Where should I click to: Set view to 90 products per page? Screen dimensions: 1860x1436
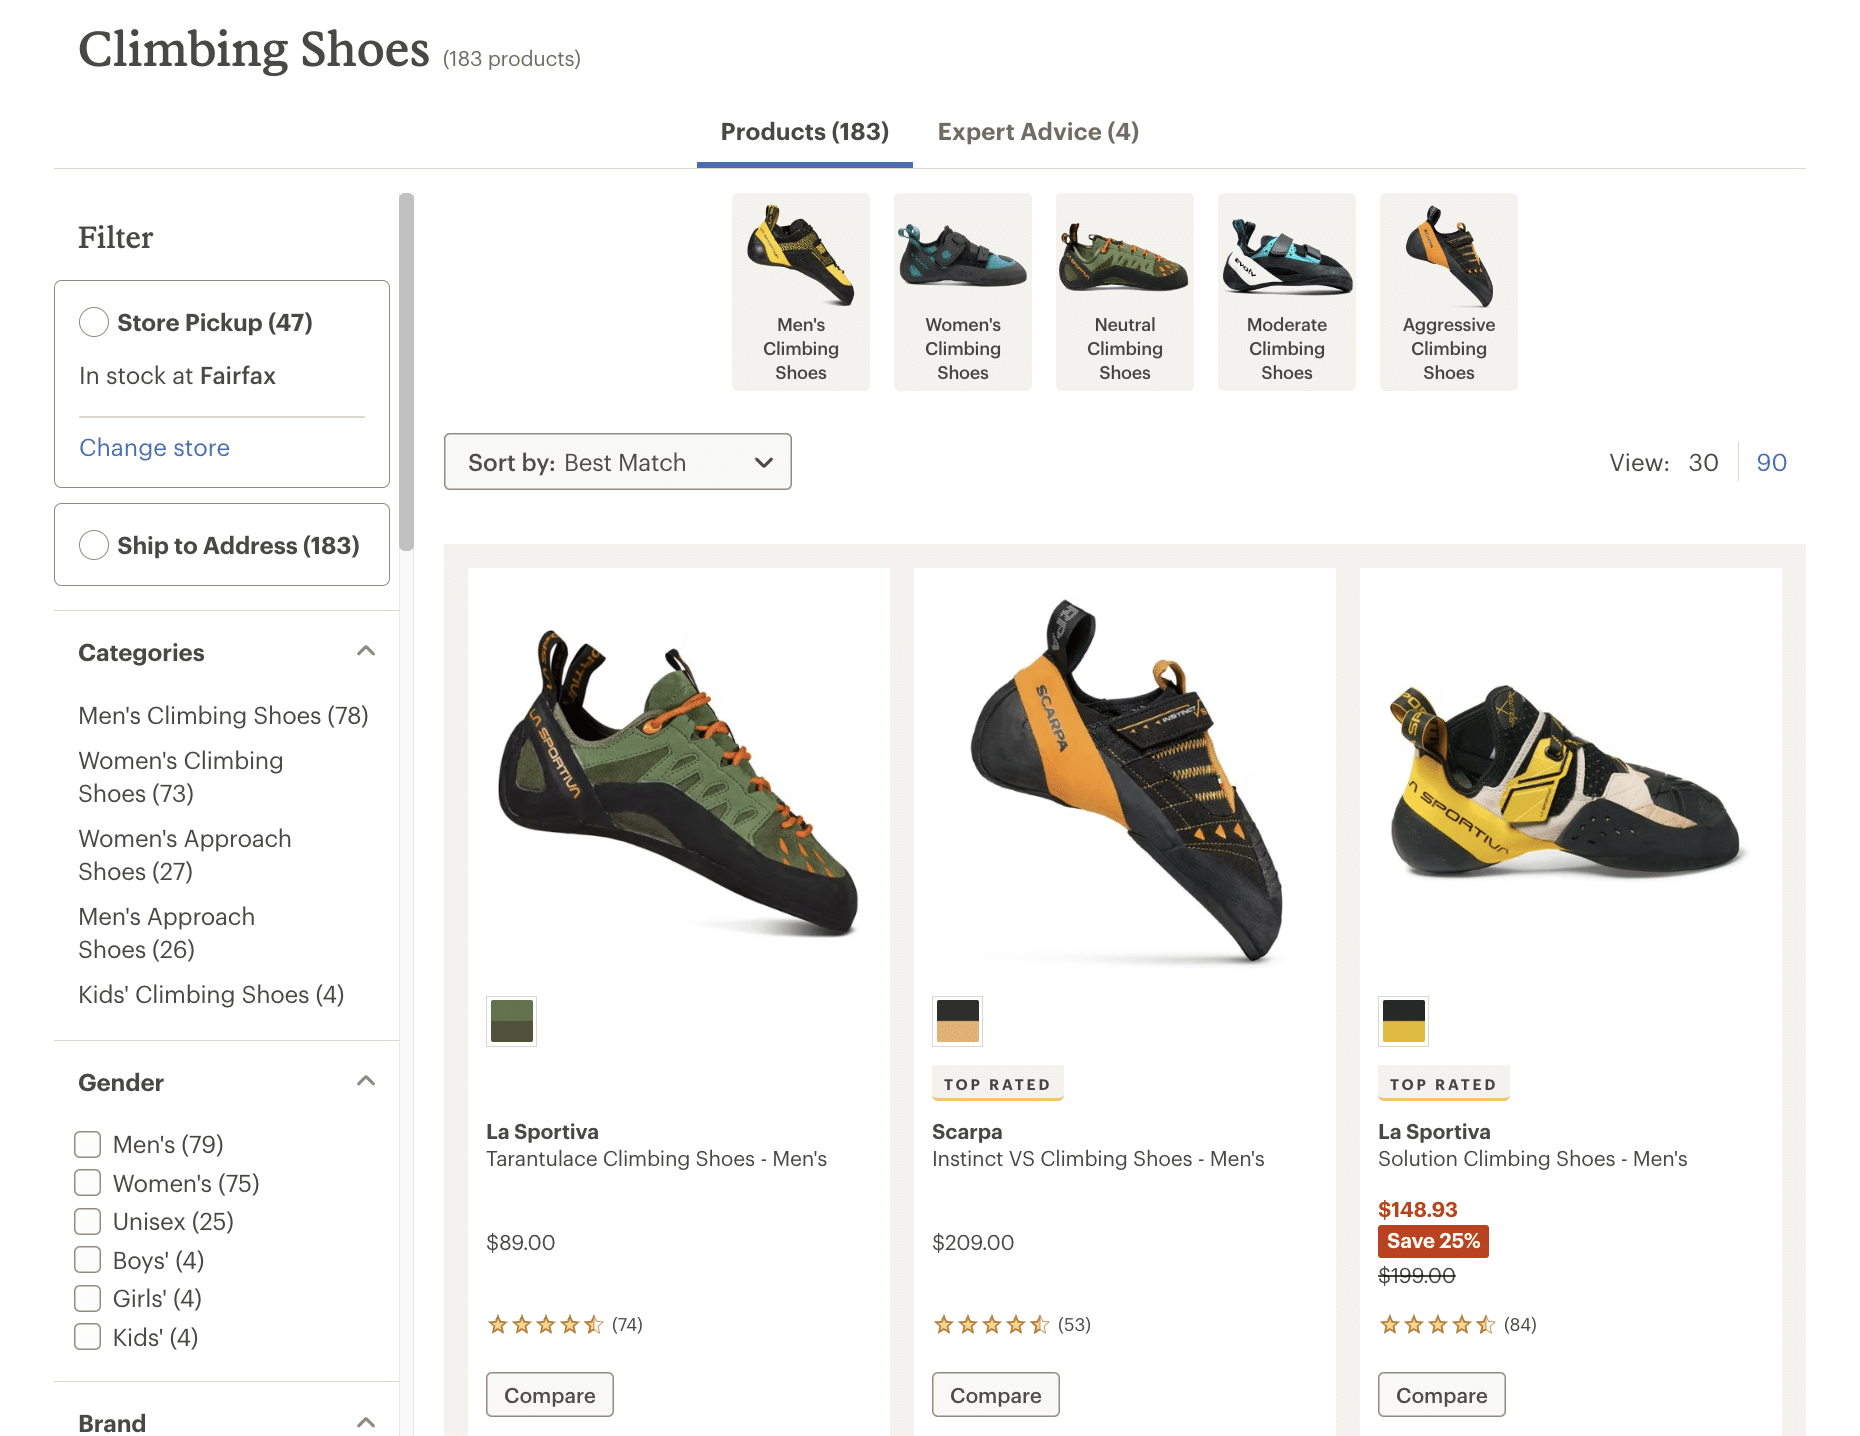[x=1771, y=463]
